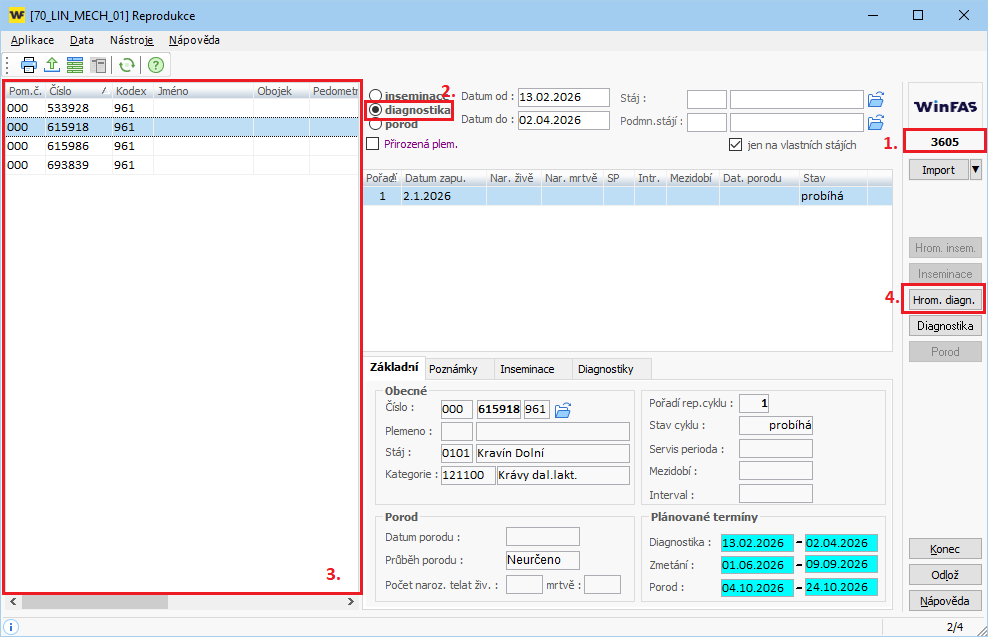This screenshot has width=988, height=637.
Task: Select the porod radio button
Action: [x=375, y=125]
